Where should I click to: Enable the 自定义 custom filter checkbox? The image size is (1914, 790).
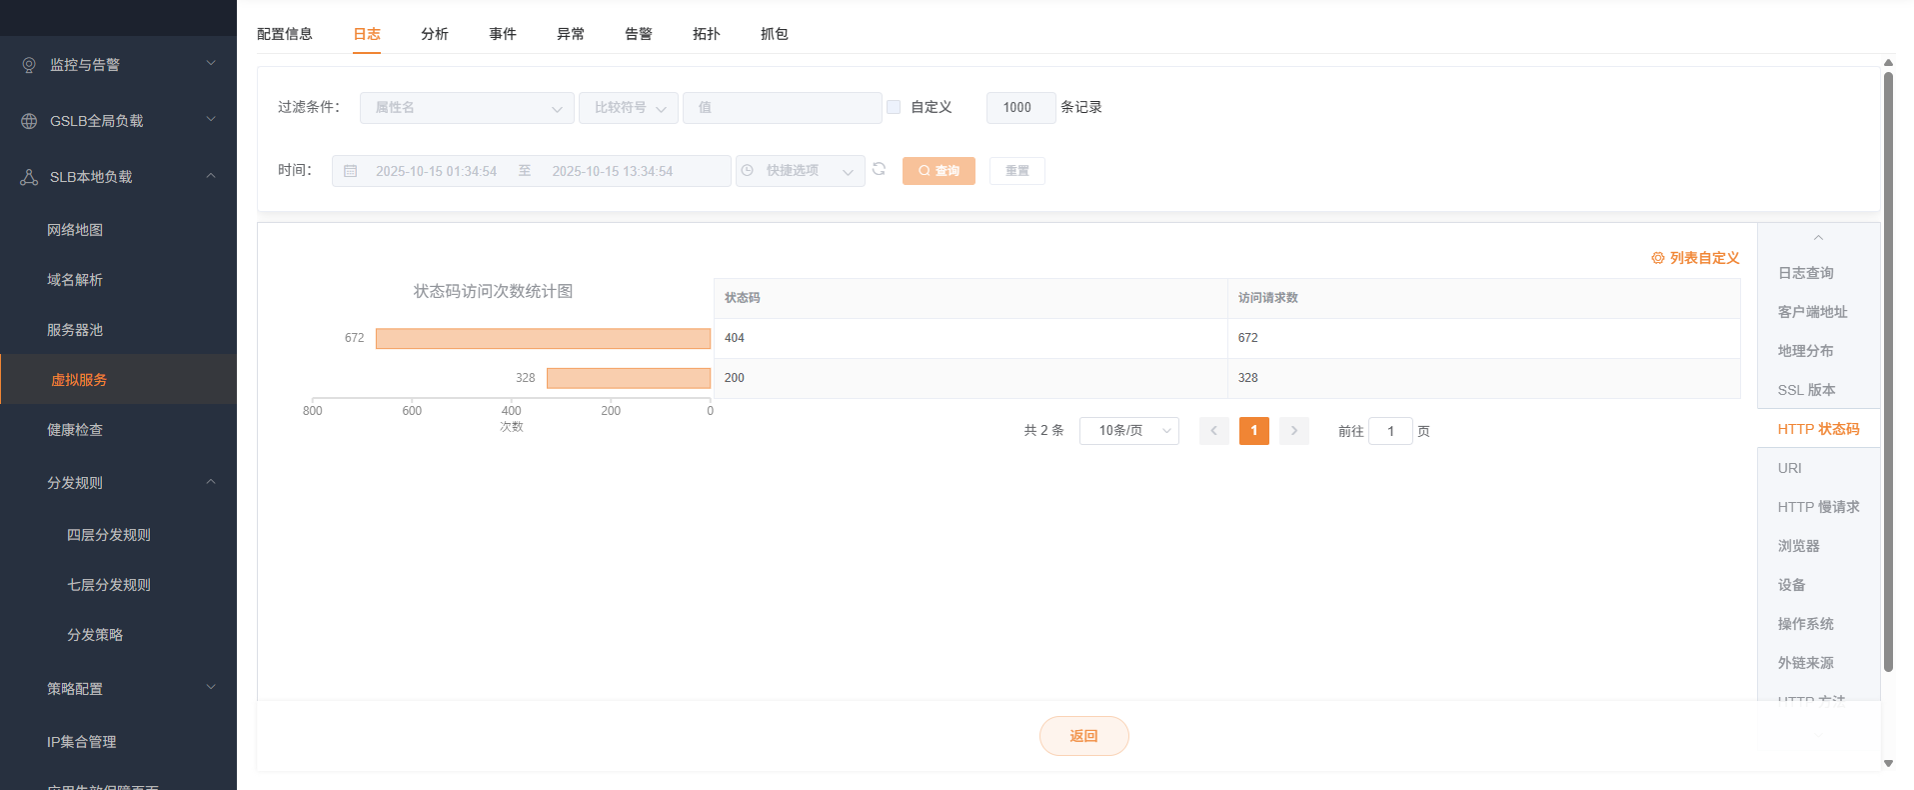point(894,107)
